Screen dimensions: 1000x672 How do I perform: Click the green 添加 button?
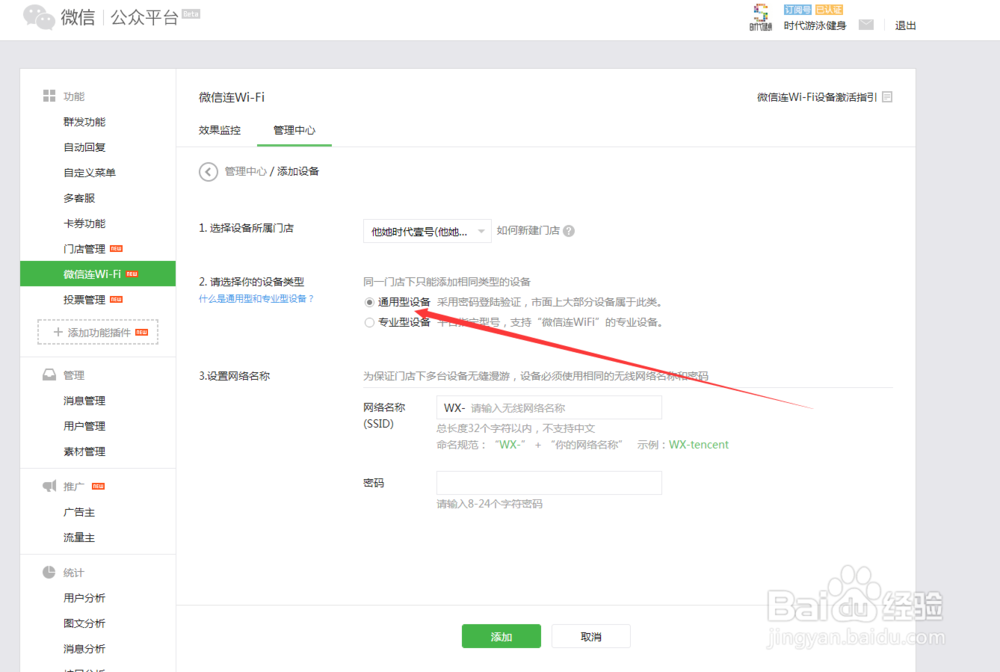pyautogui.click(x=501, y=636)
